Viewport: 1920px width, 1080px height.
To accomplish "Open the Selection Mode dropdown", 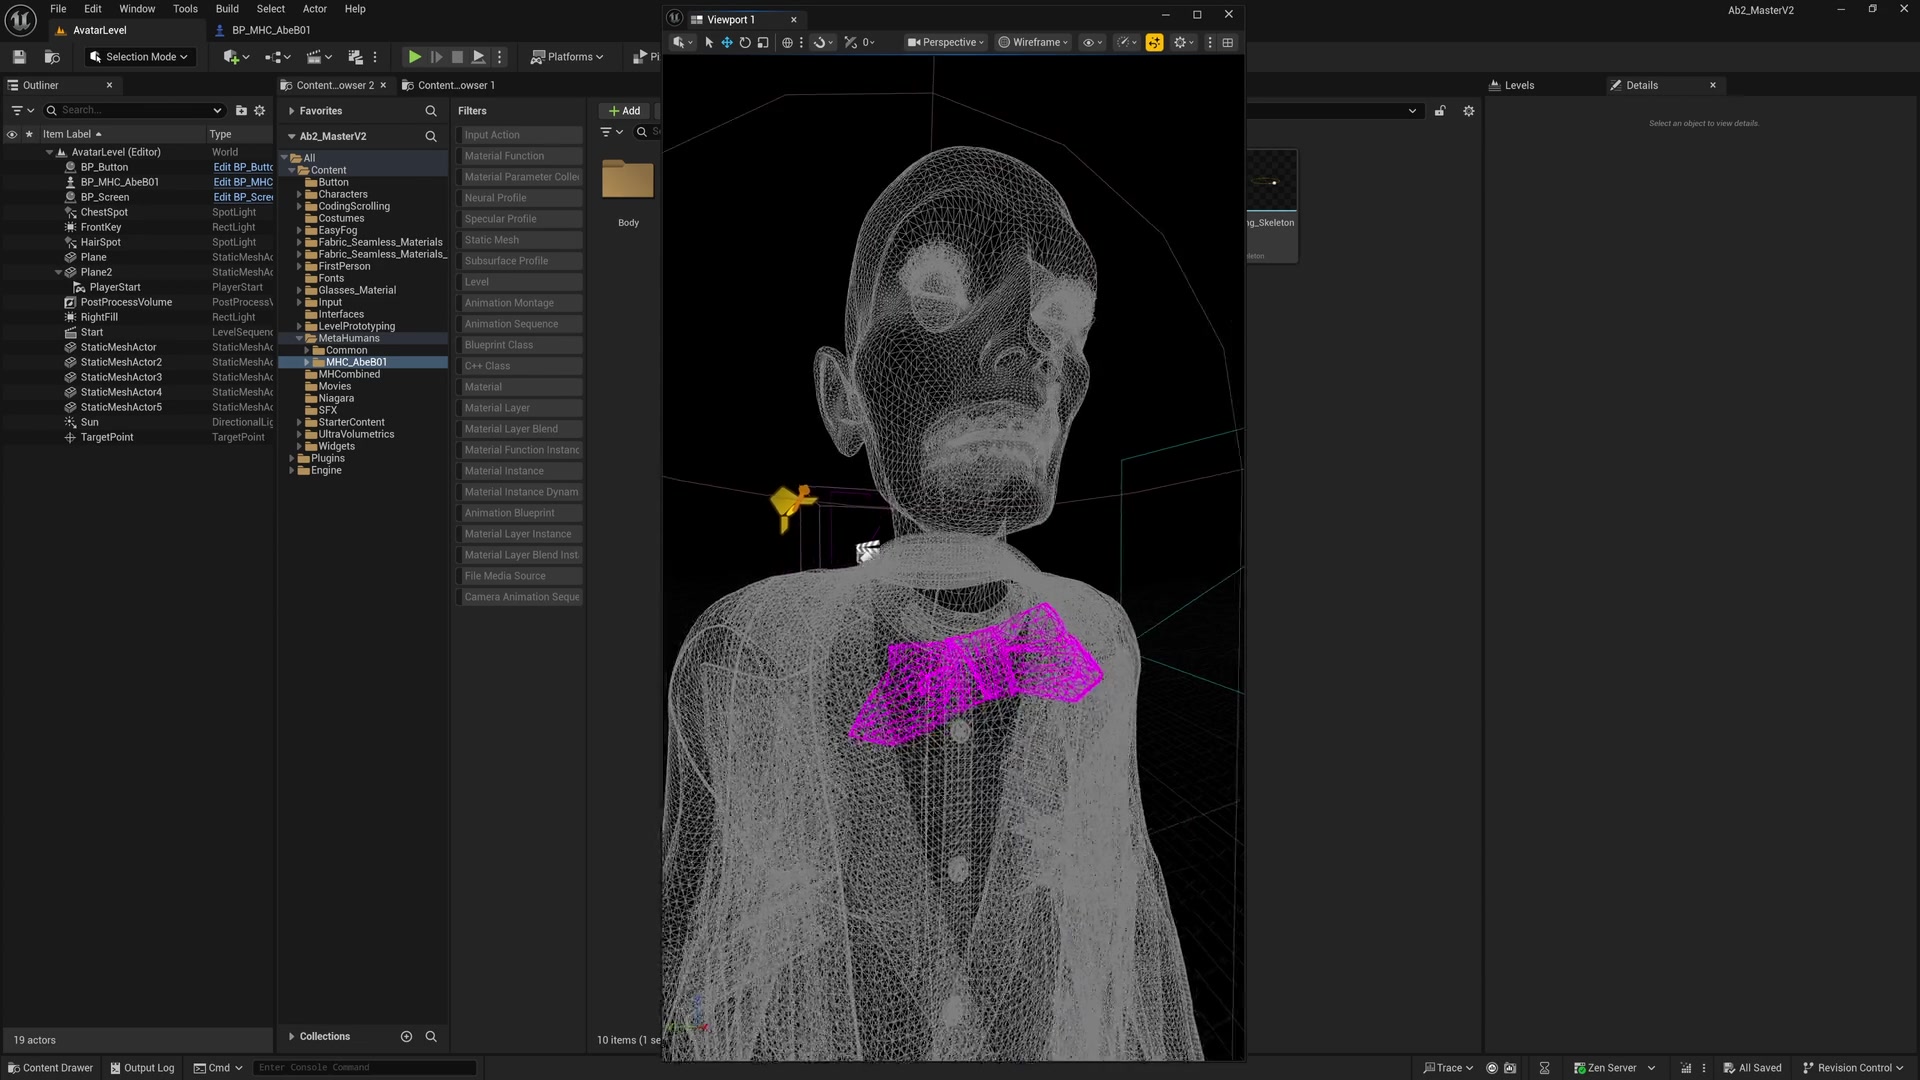I will (x=138, y=57).
